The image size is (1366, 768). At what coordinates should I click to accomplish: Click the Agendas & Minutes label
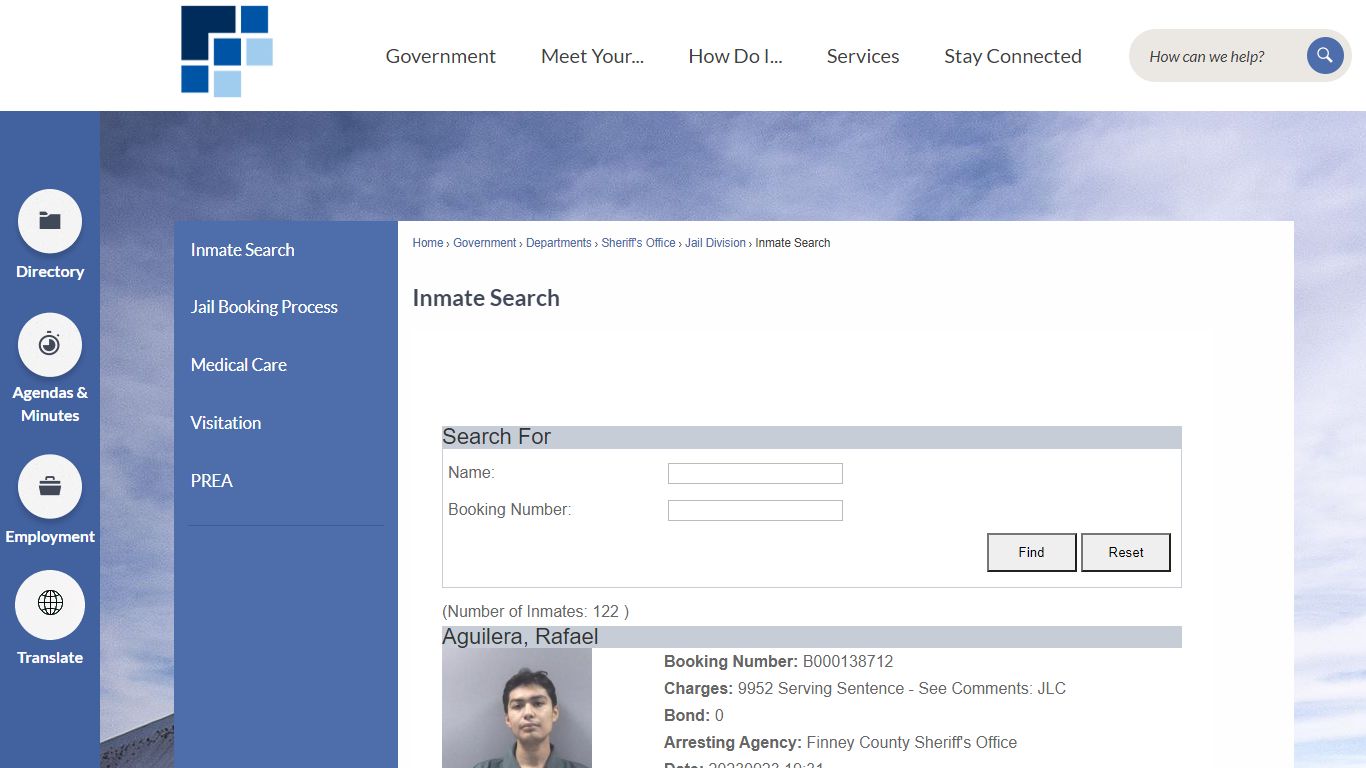pyautogui.click(x=50, y=404)
